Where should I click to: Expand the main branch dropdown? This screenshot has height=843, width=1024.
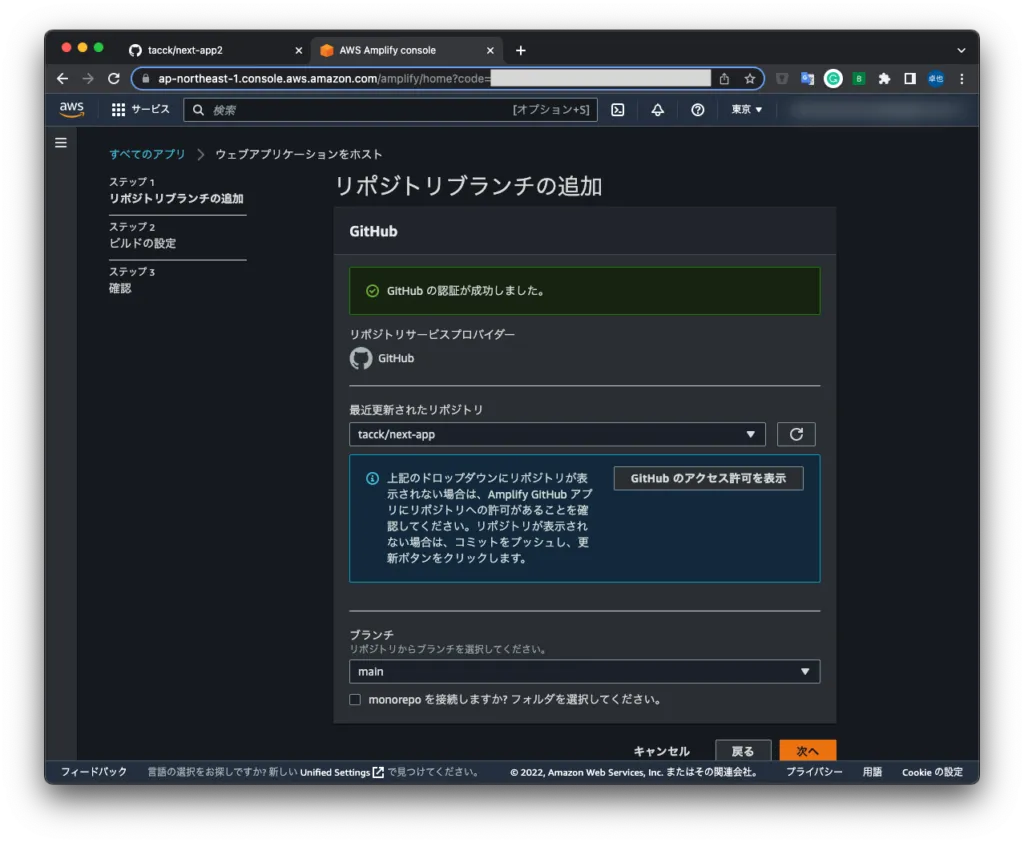pyautogui.click(x=584, y=672)
